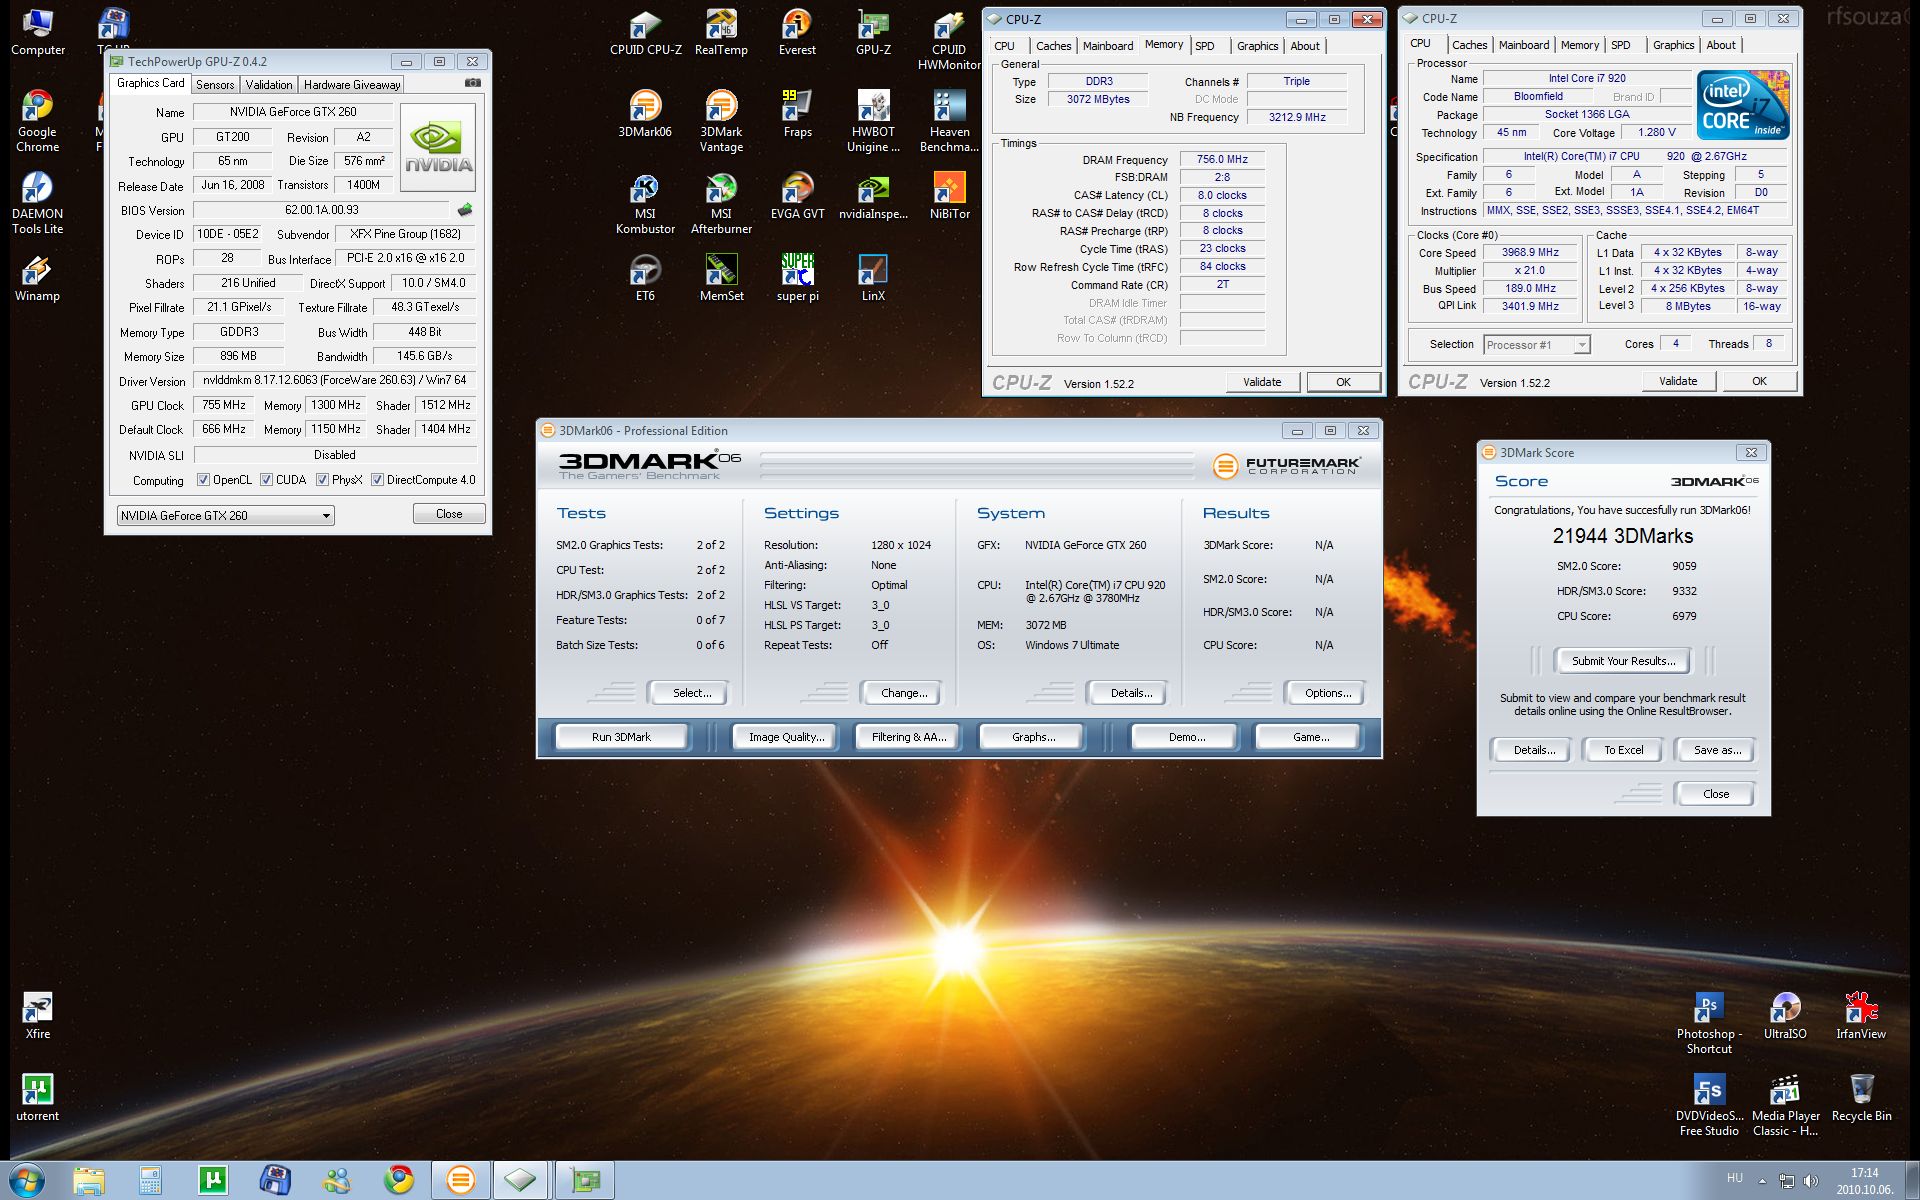Click the BIOS Version field in GPU-Z
Screen dimensions: 1920x1200
point(321,210)
